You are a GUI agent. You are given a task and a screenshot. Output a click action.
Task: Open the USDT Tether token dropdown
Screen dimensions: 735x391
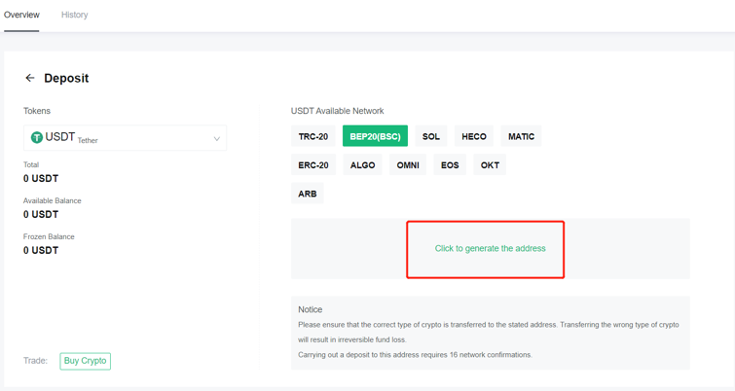(125, 138)
